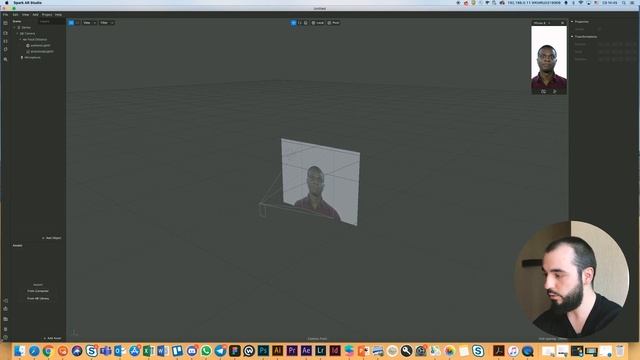The height and width of the screenshot is (360, 640).
Task: Open the AR Library icon in left toolbar
Action: (5, 319)
